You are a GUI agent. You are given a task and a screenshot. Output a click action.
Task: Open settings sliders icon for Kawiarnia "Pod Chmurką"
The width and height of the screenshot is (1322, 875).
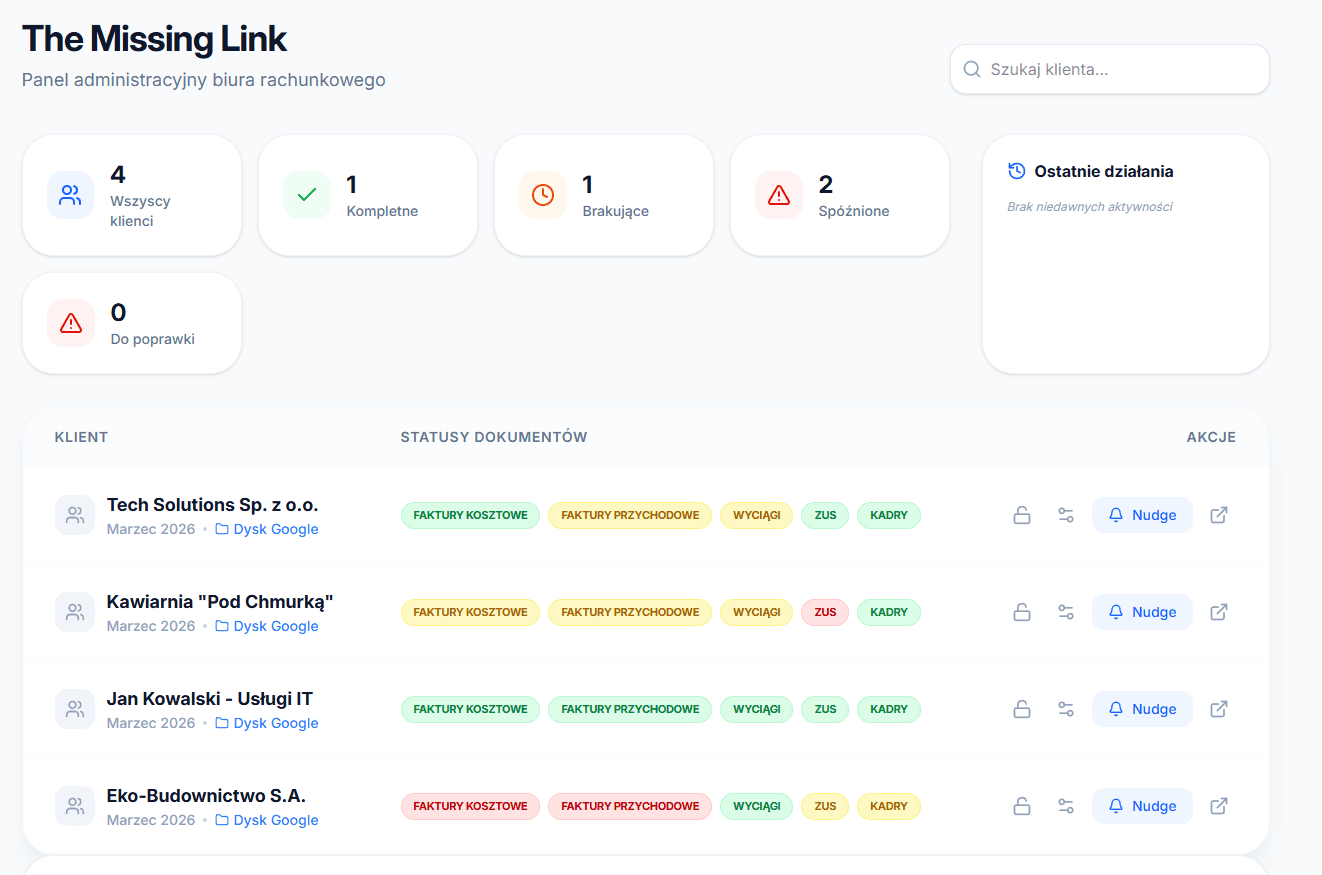(x=1066, y=612)
